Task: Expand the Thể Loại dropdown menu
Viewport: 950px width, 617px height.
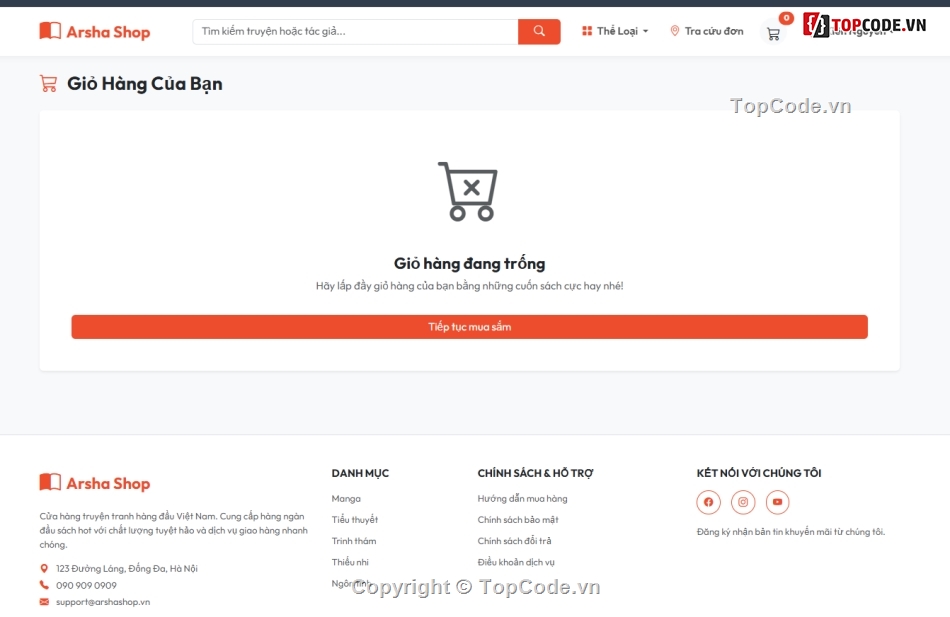Action: click(615, 31)
